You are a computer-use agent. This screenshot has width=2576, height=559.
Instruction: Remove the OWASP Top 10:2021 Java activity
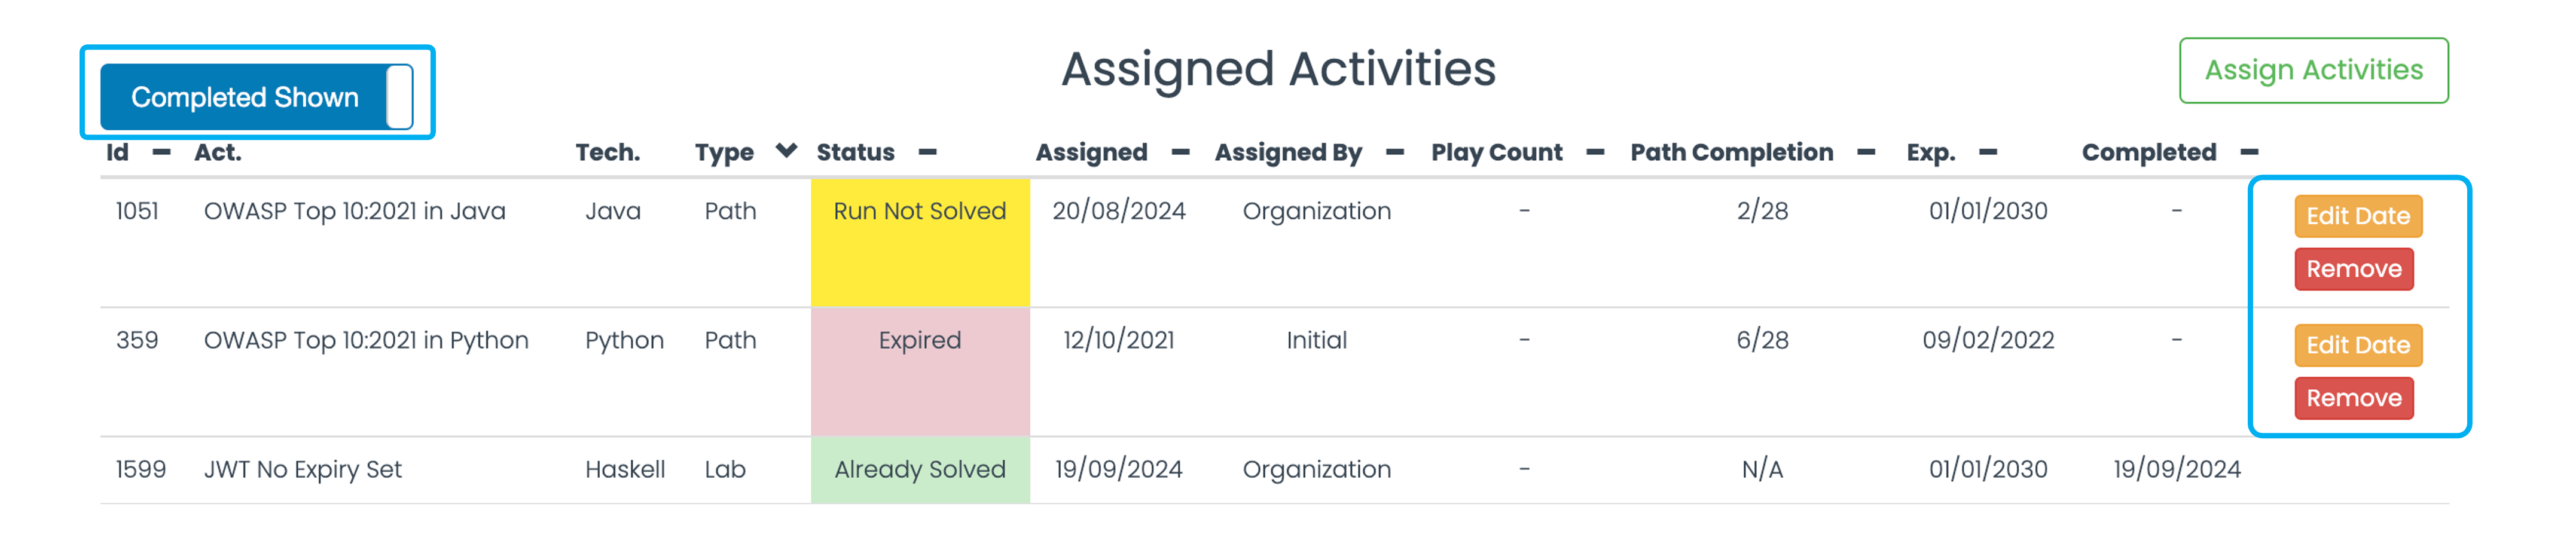(2353, 269)
